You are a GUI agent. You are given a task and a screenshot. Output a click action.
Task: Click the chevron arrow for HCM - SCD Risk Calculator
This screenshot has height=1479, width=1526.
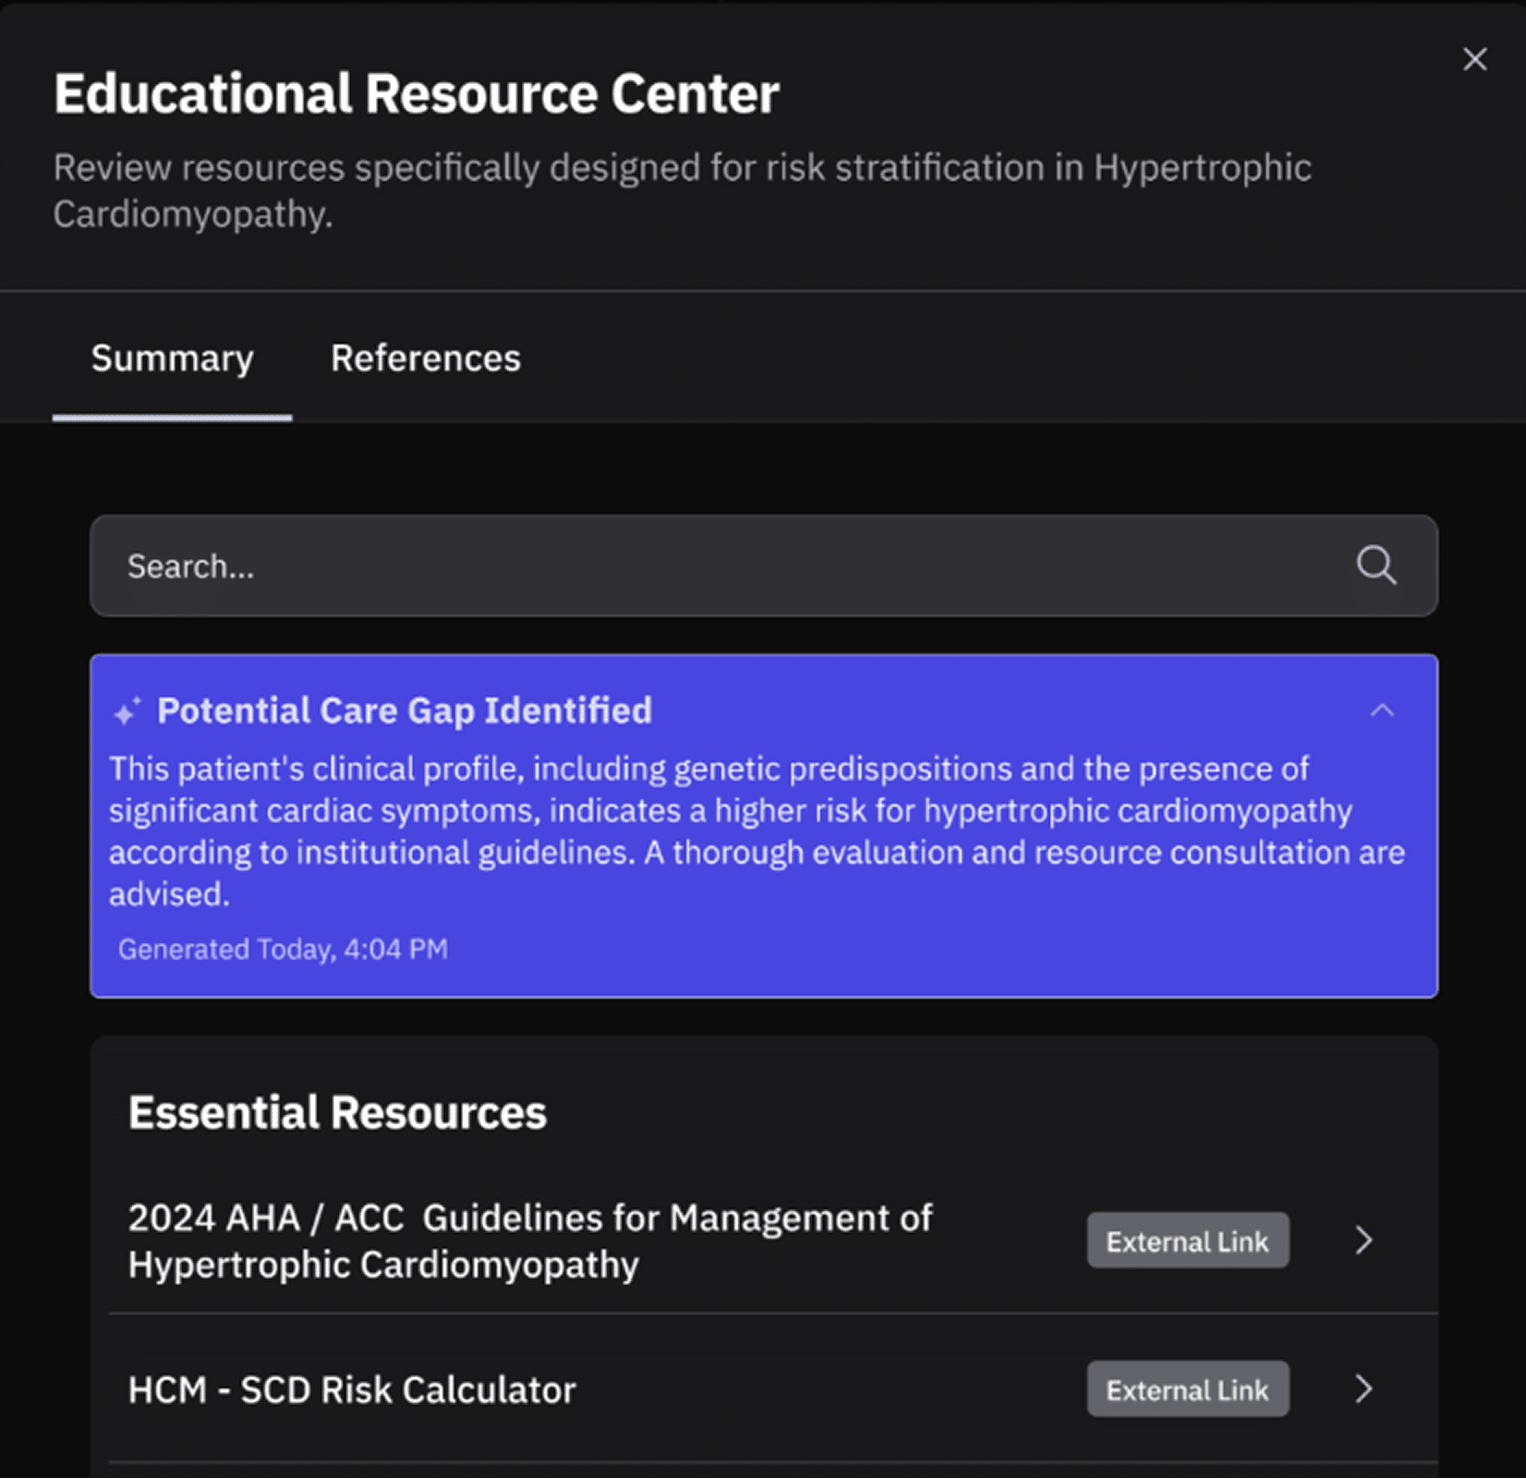[x=1364, y=1390]
